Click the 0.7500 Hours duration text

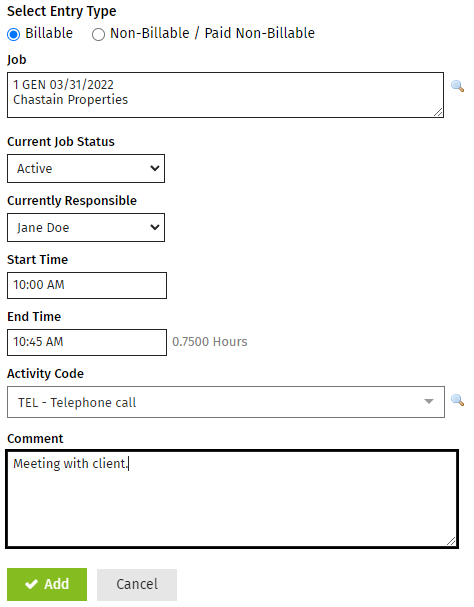click(210, 342)
